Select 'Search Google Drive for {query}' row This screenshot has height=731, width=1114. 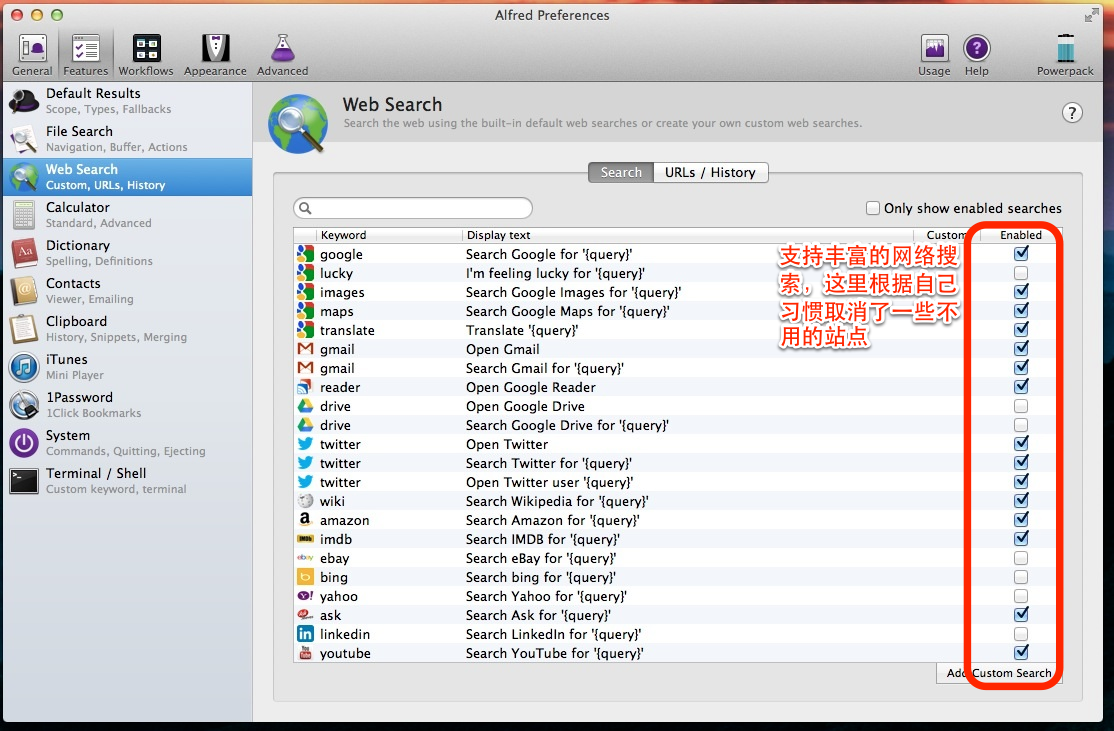coord(678,425)
